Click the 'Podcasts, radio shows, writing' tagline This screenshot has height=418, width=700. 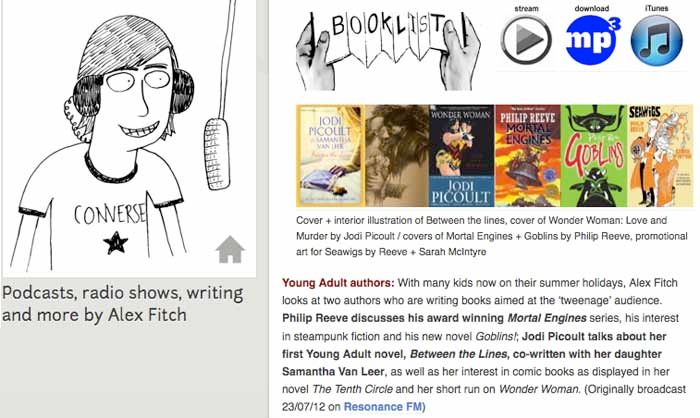(x=122, y=293)
